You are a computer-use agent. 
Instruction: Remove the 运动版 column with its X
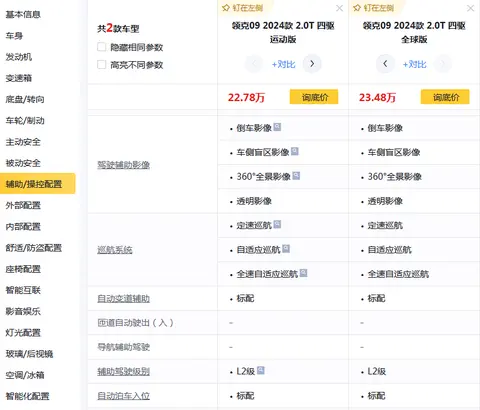(339, 8)
